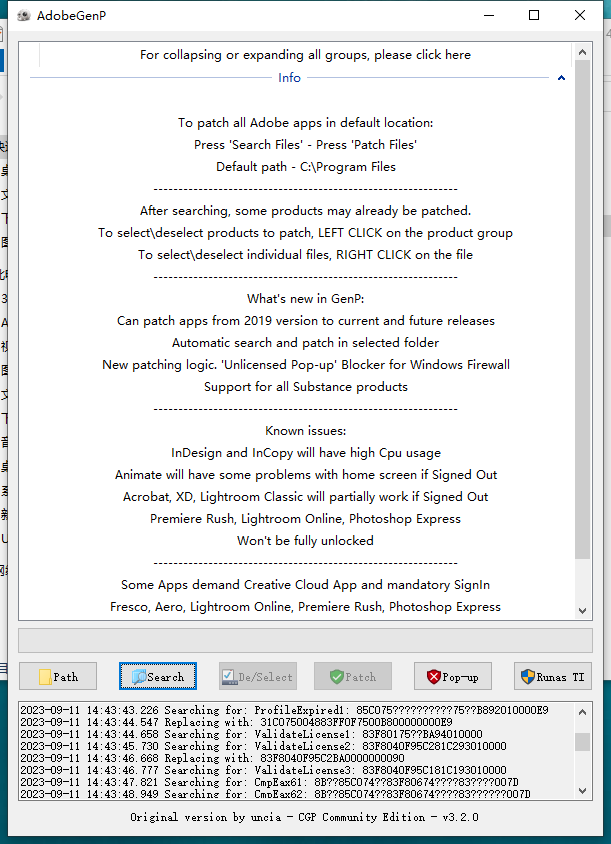Click the empty progress bar
Viewport: 611px width, 844px height.
305,640
